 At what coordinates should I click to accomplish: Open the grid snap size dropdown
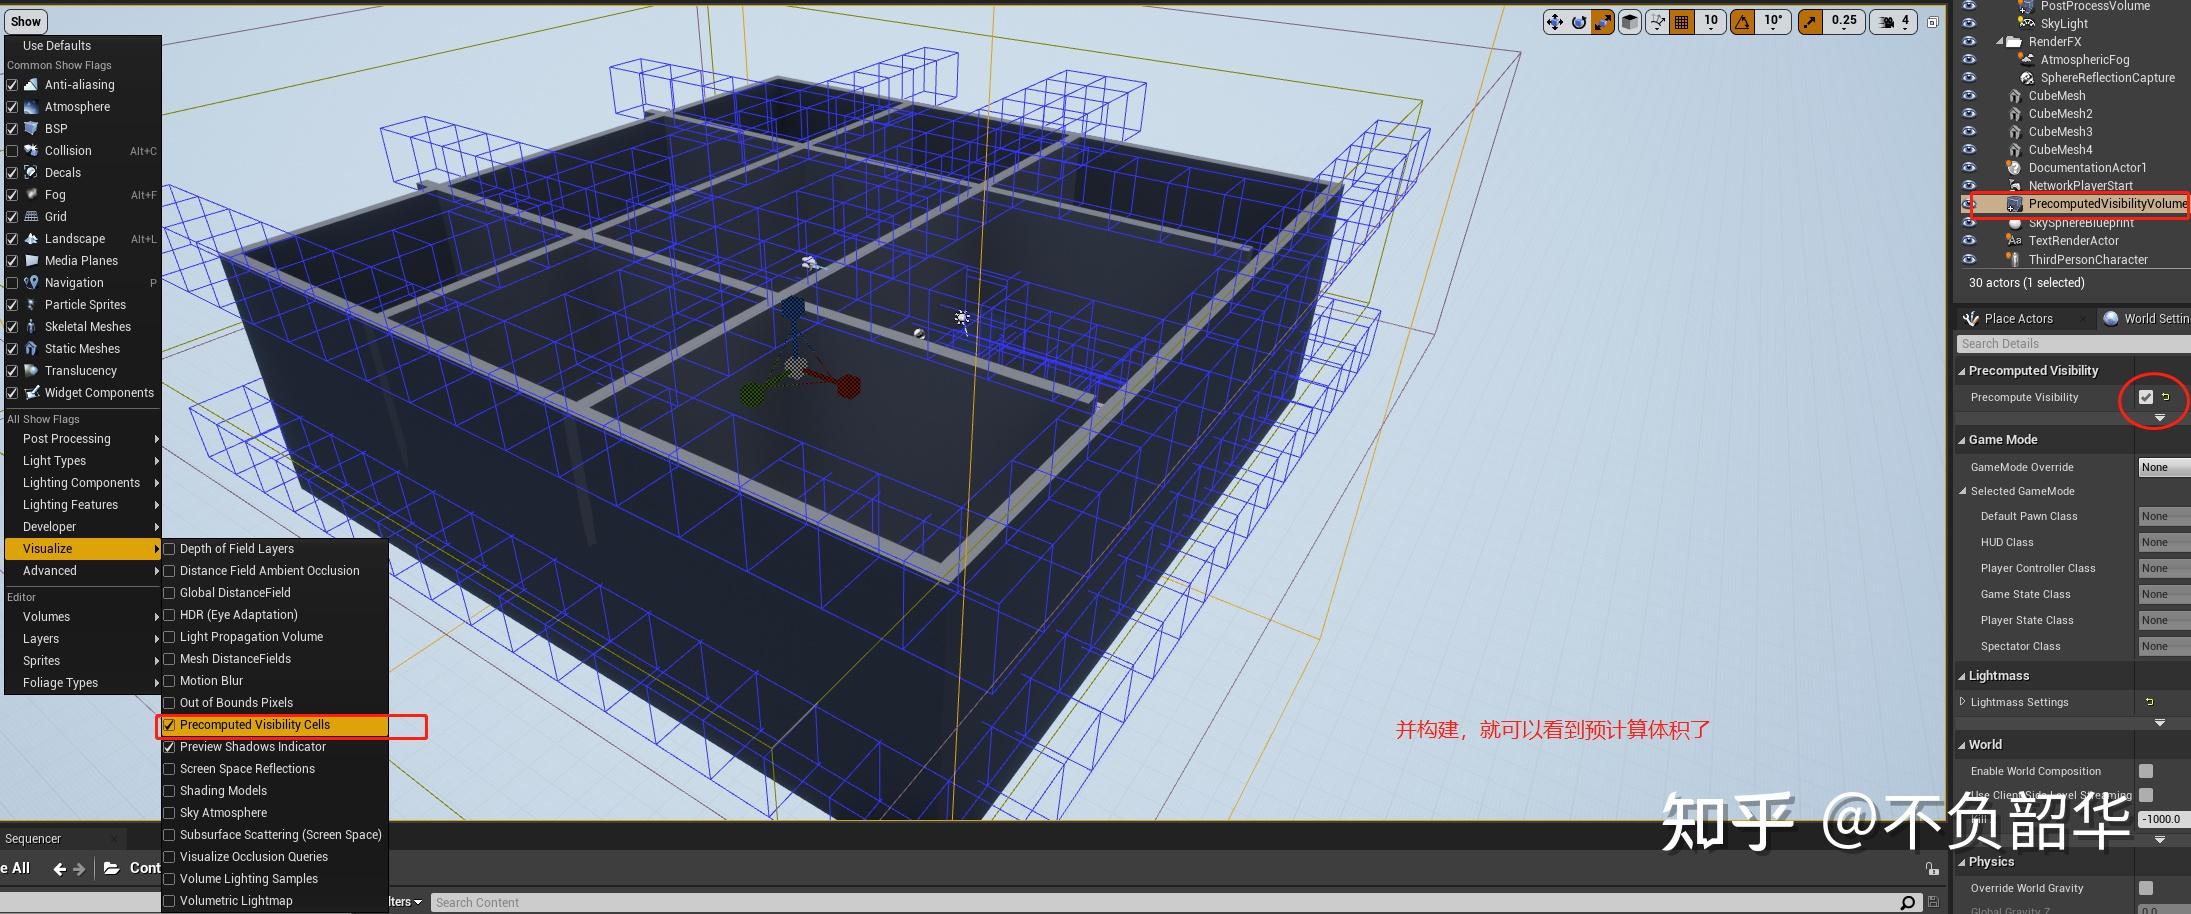1711,24
